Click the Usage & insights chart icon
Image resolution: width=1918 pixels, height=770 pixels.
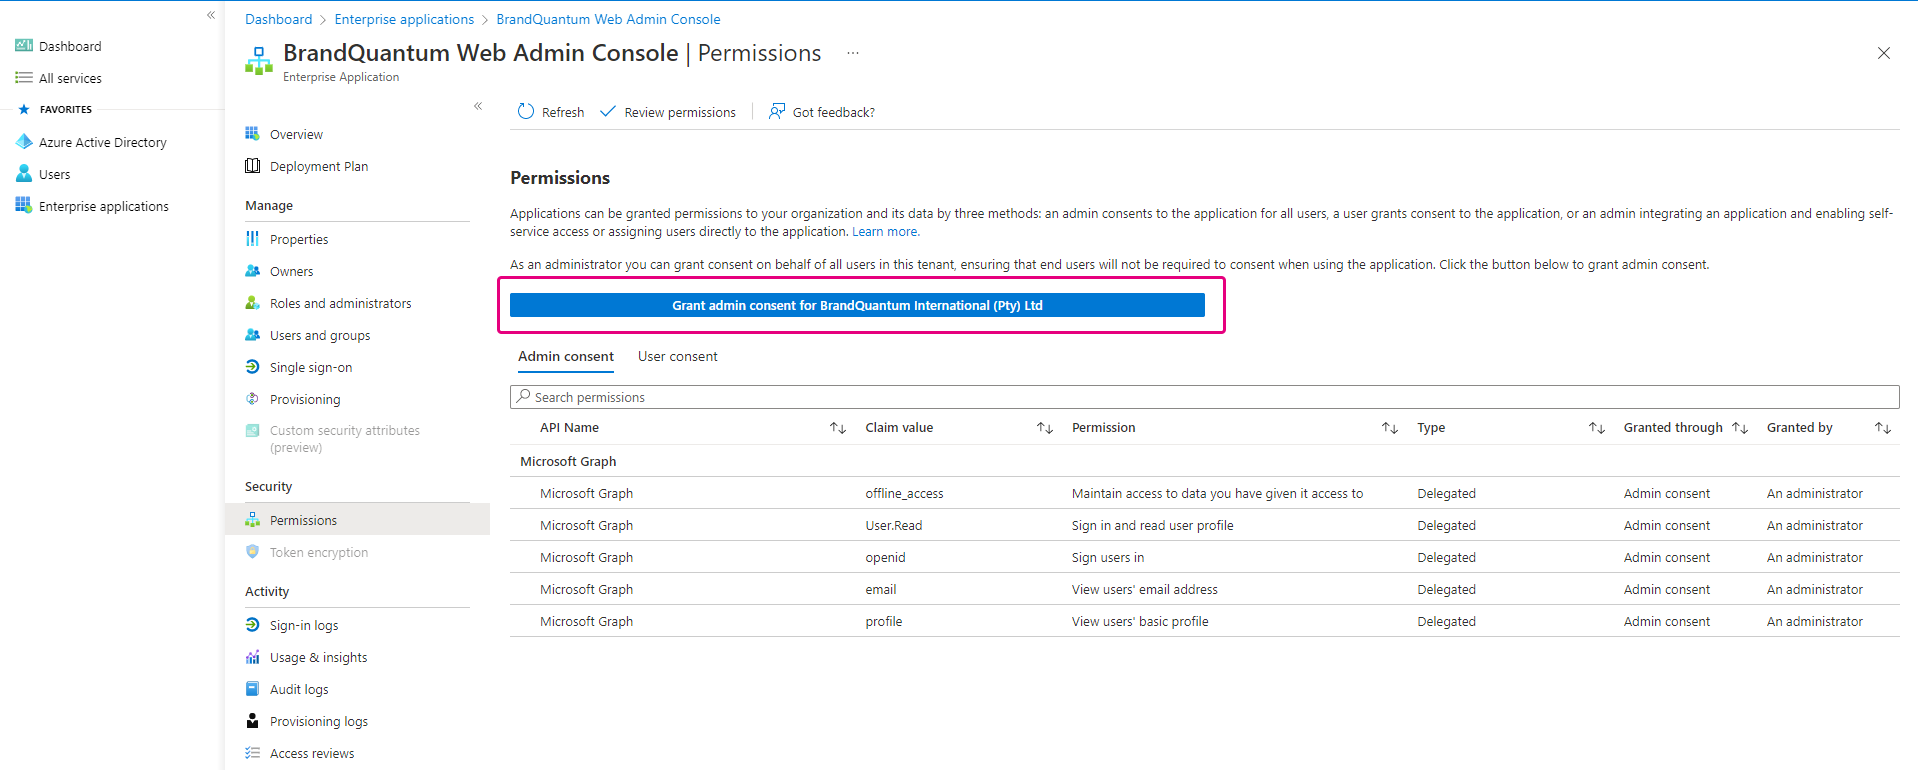click(252, 657)
